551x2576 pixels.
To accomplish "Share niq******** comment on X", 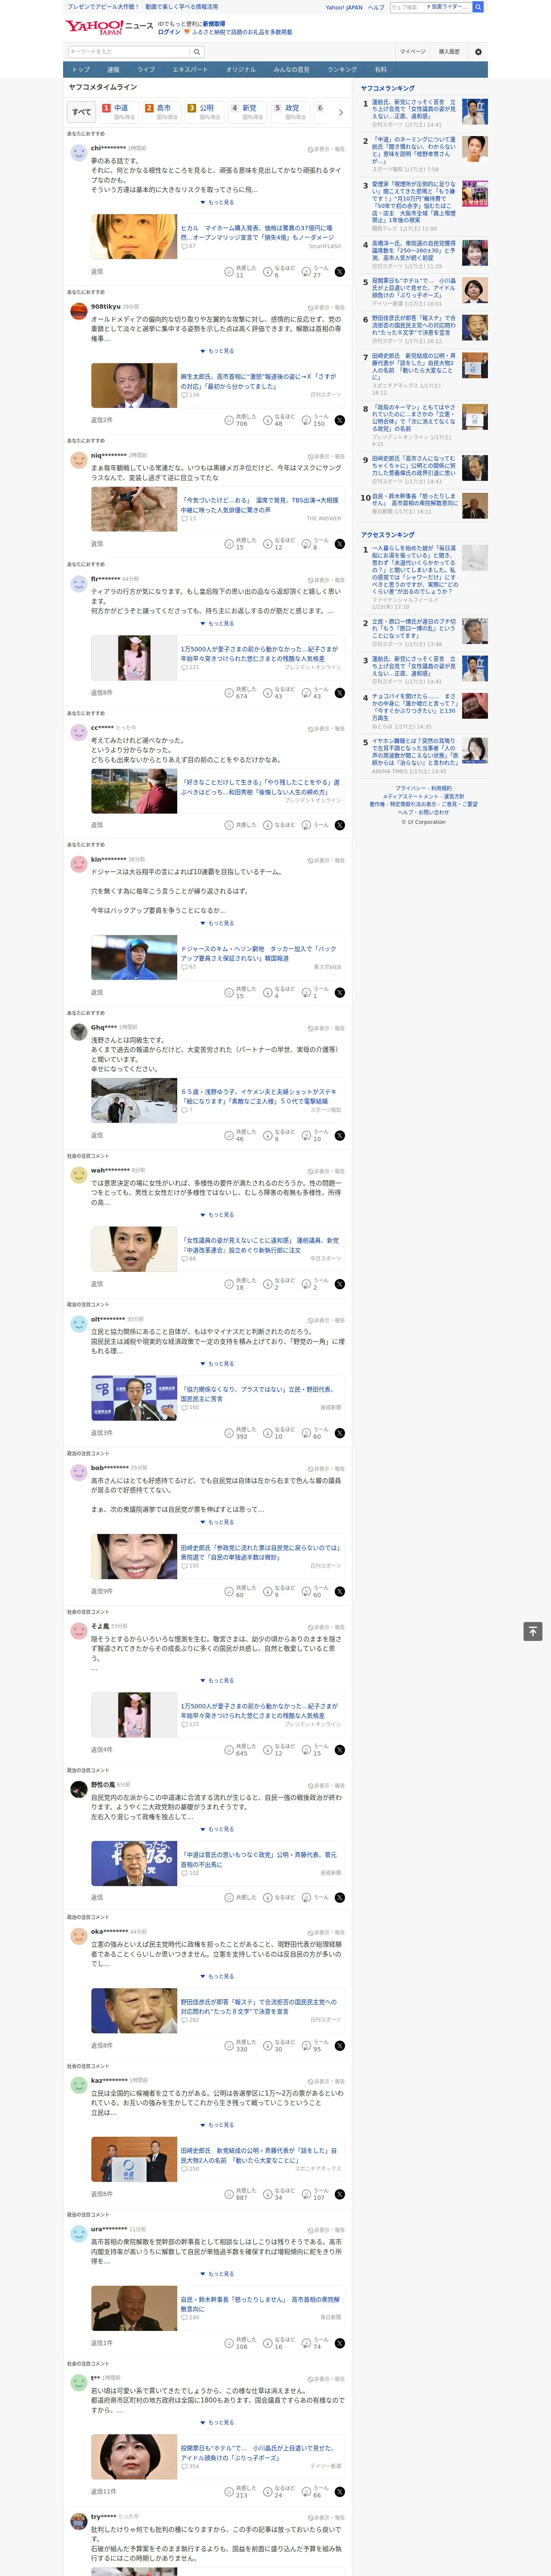I will pos(340,544).
